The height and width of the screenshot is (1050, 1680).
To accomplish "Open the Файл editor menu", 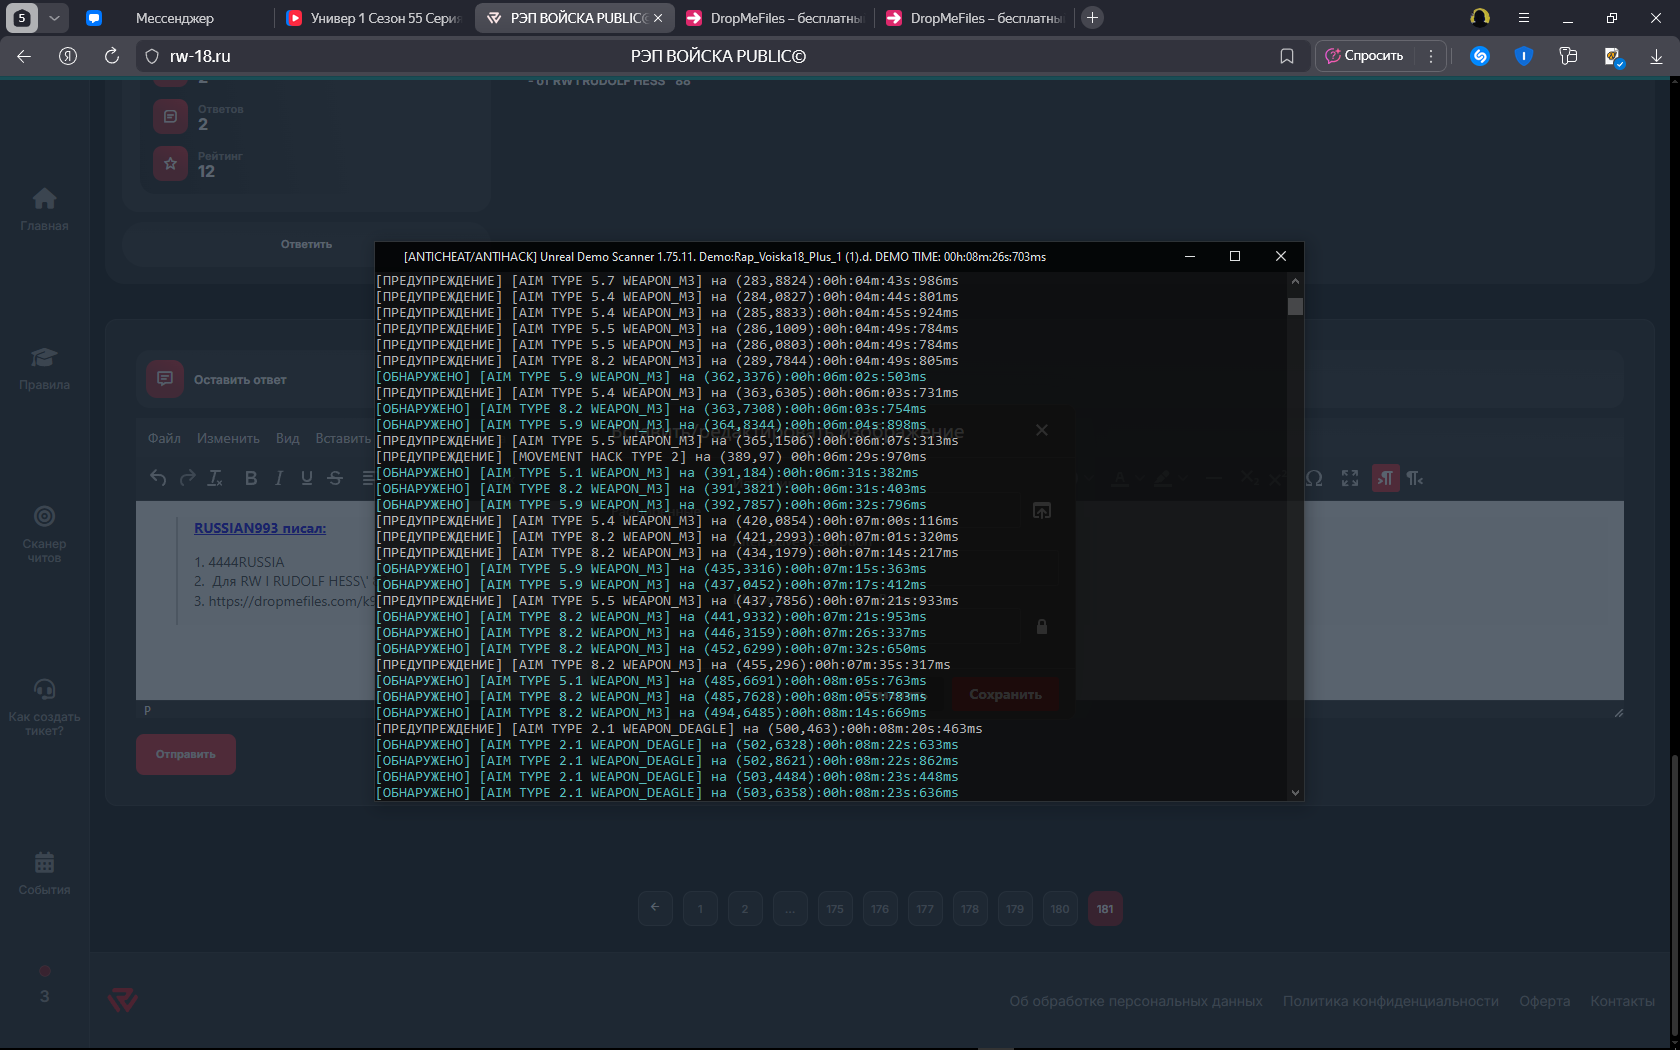I will coord(164,439).
